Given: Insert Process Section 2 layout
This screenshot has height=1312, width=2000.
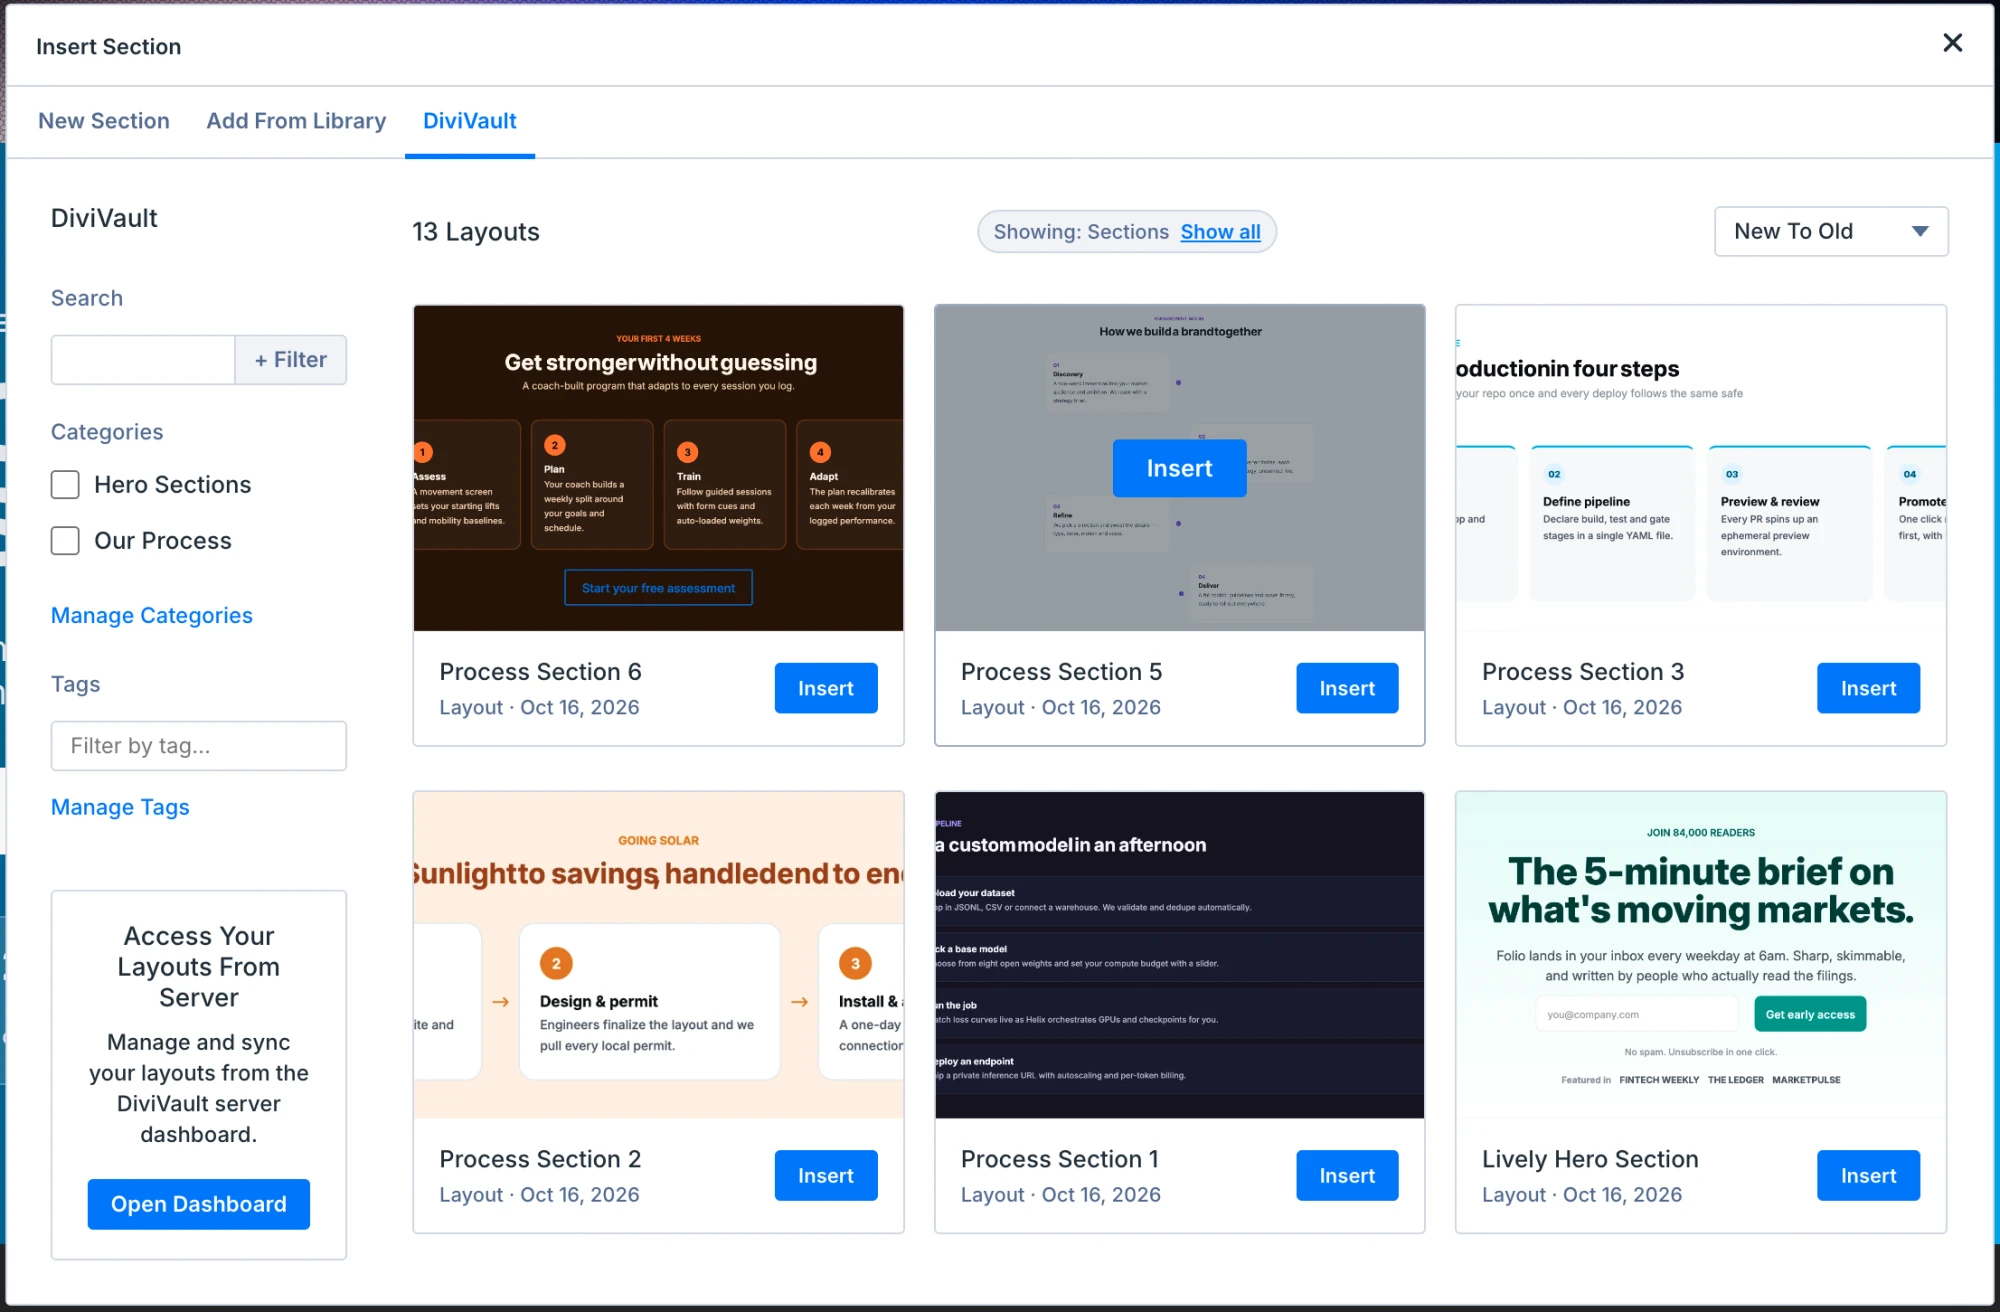Looking at the screenshot, I should coord(826,1176).
